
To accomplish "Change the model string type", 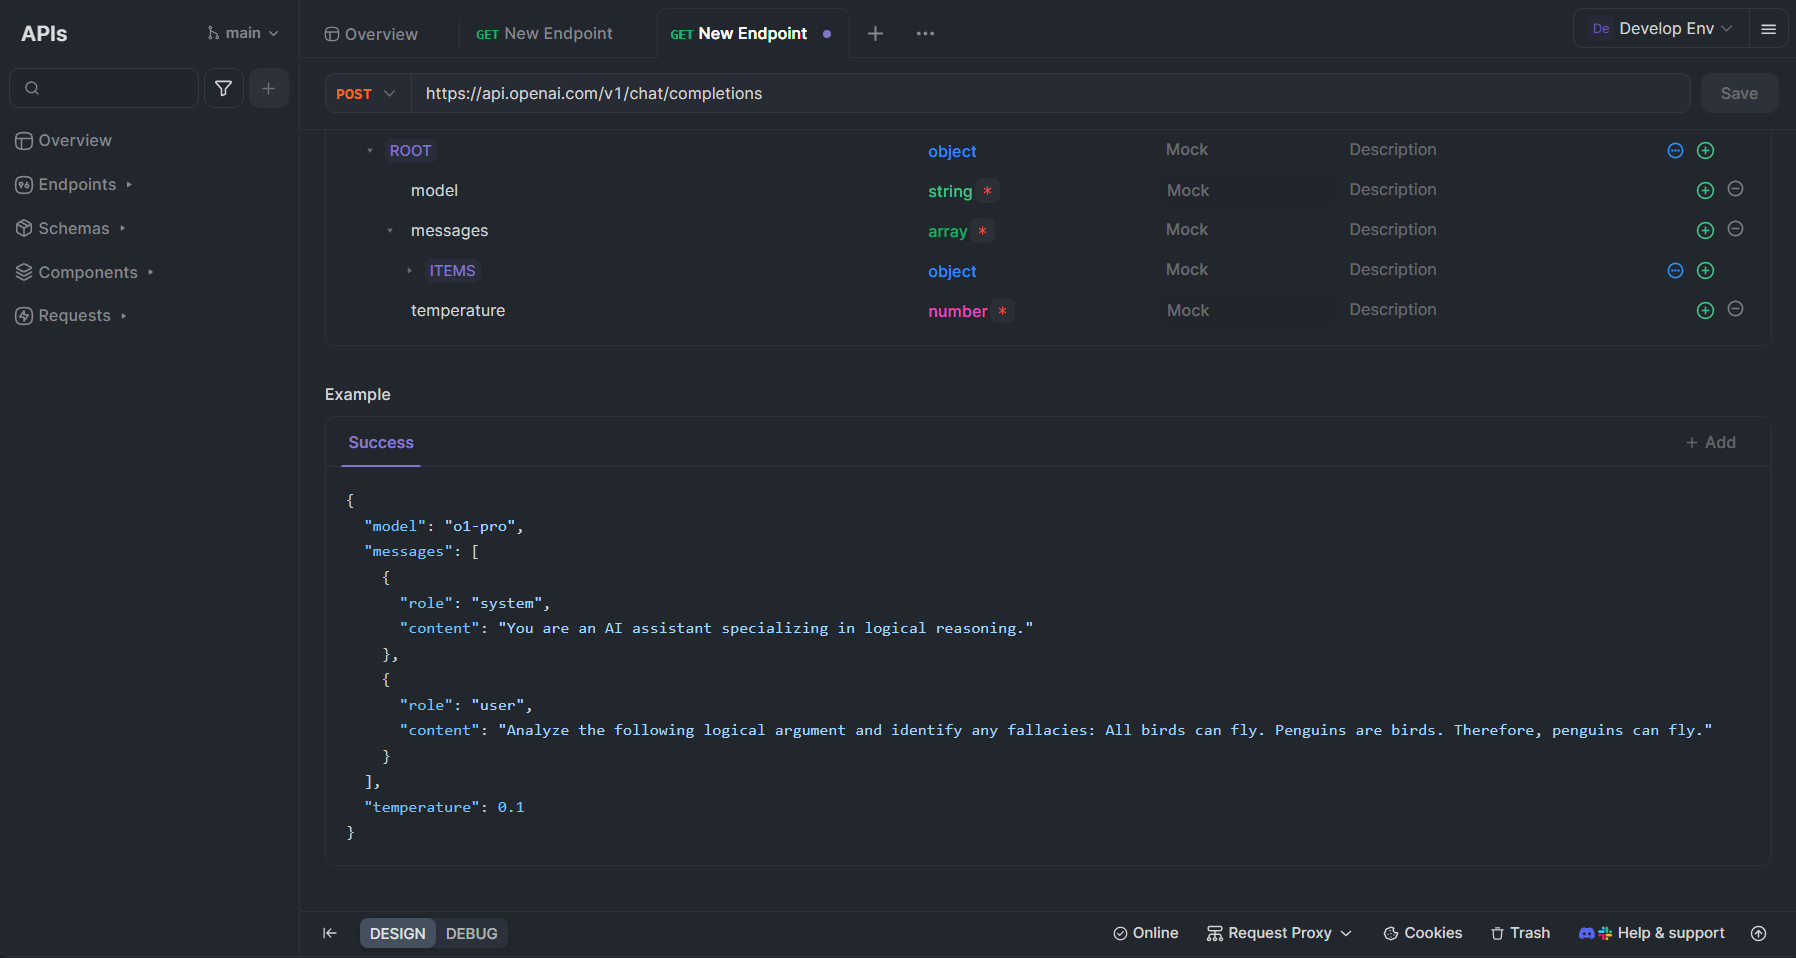I will [950, 191].
